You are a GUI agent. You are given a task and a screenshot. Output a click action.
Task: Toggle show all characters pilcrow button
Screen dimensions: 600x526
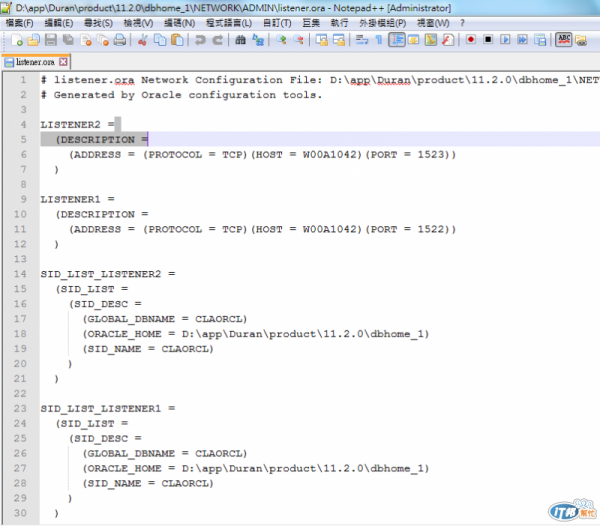click(x=379, y=40)
